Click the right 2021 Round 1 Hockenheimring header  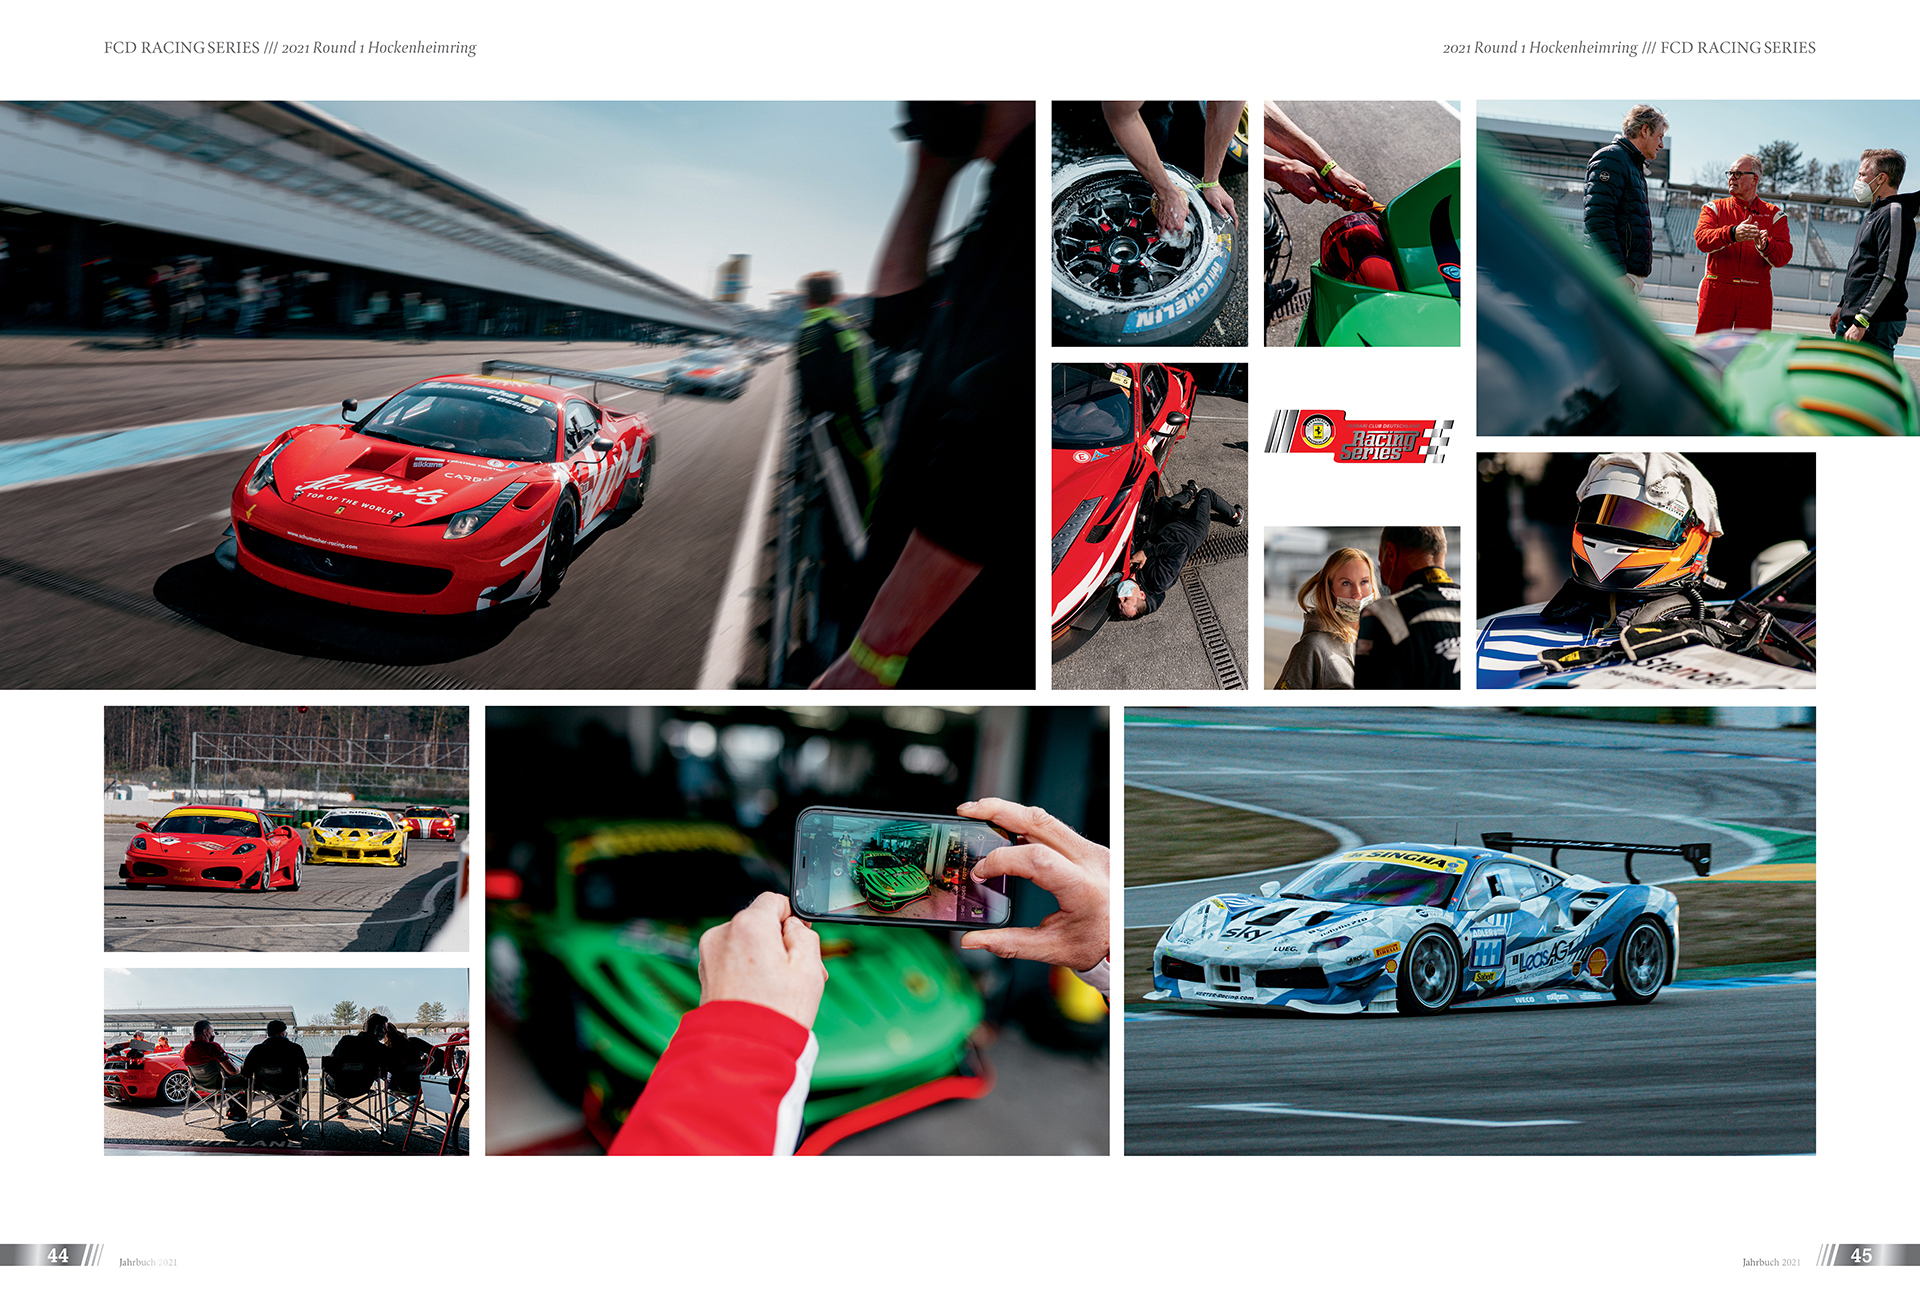[1539, 48]
